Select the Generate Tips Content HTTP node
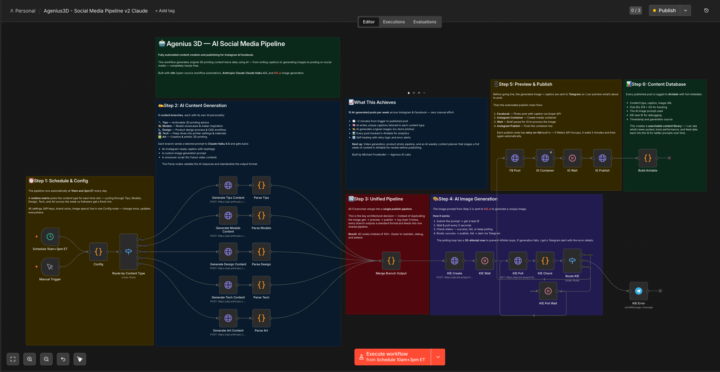 coord(228,186)
